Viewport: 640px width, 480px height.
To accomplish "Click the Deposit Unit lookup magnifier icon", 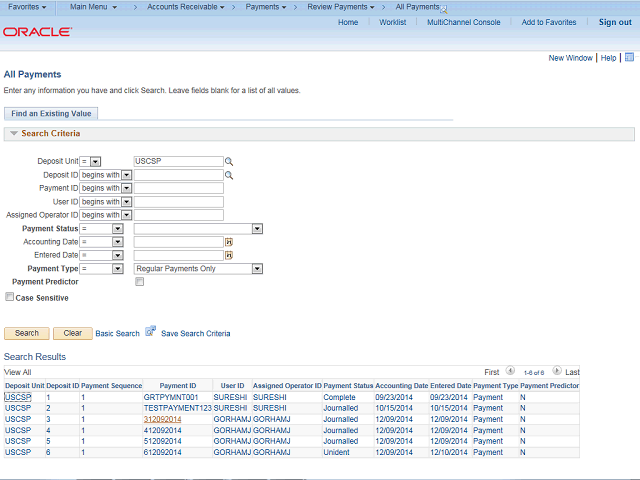I will 228,161.
